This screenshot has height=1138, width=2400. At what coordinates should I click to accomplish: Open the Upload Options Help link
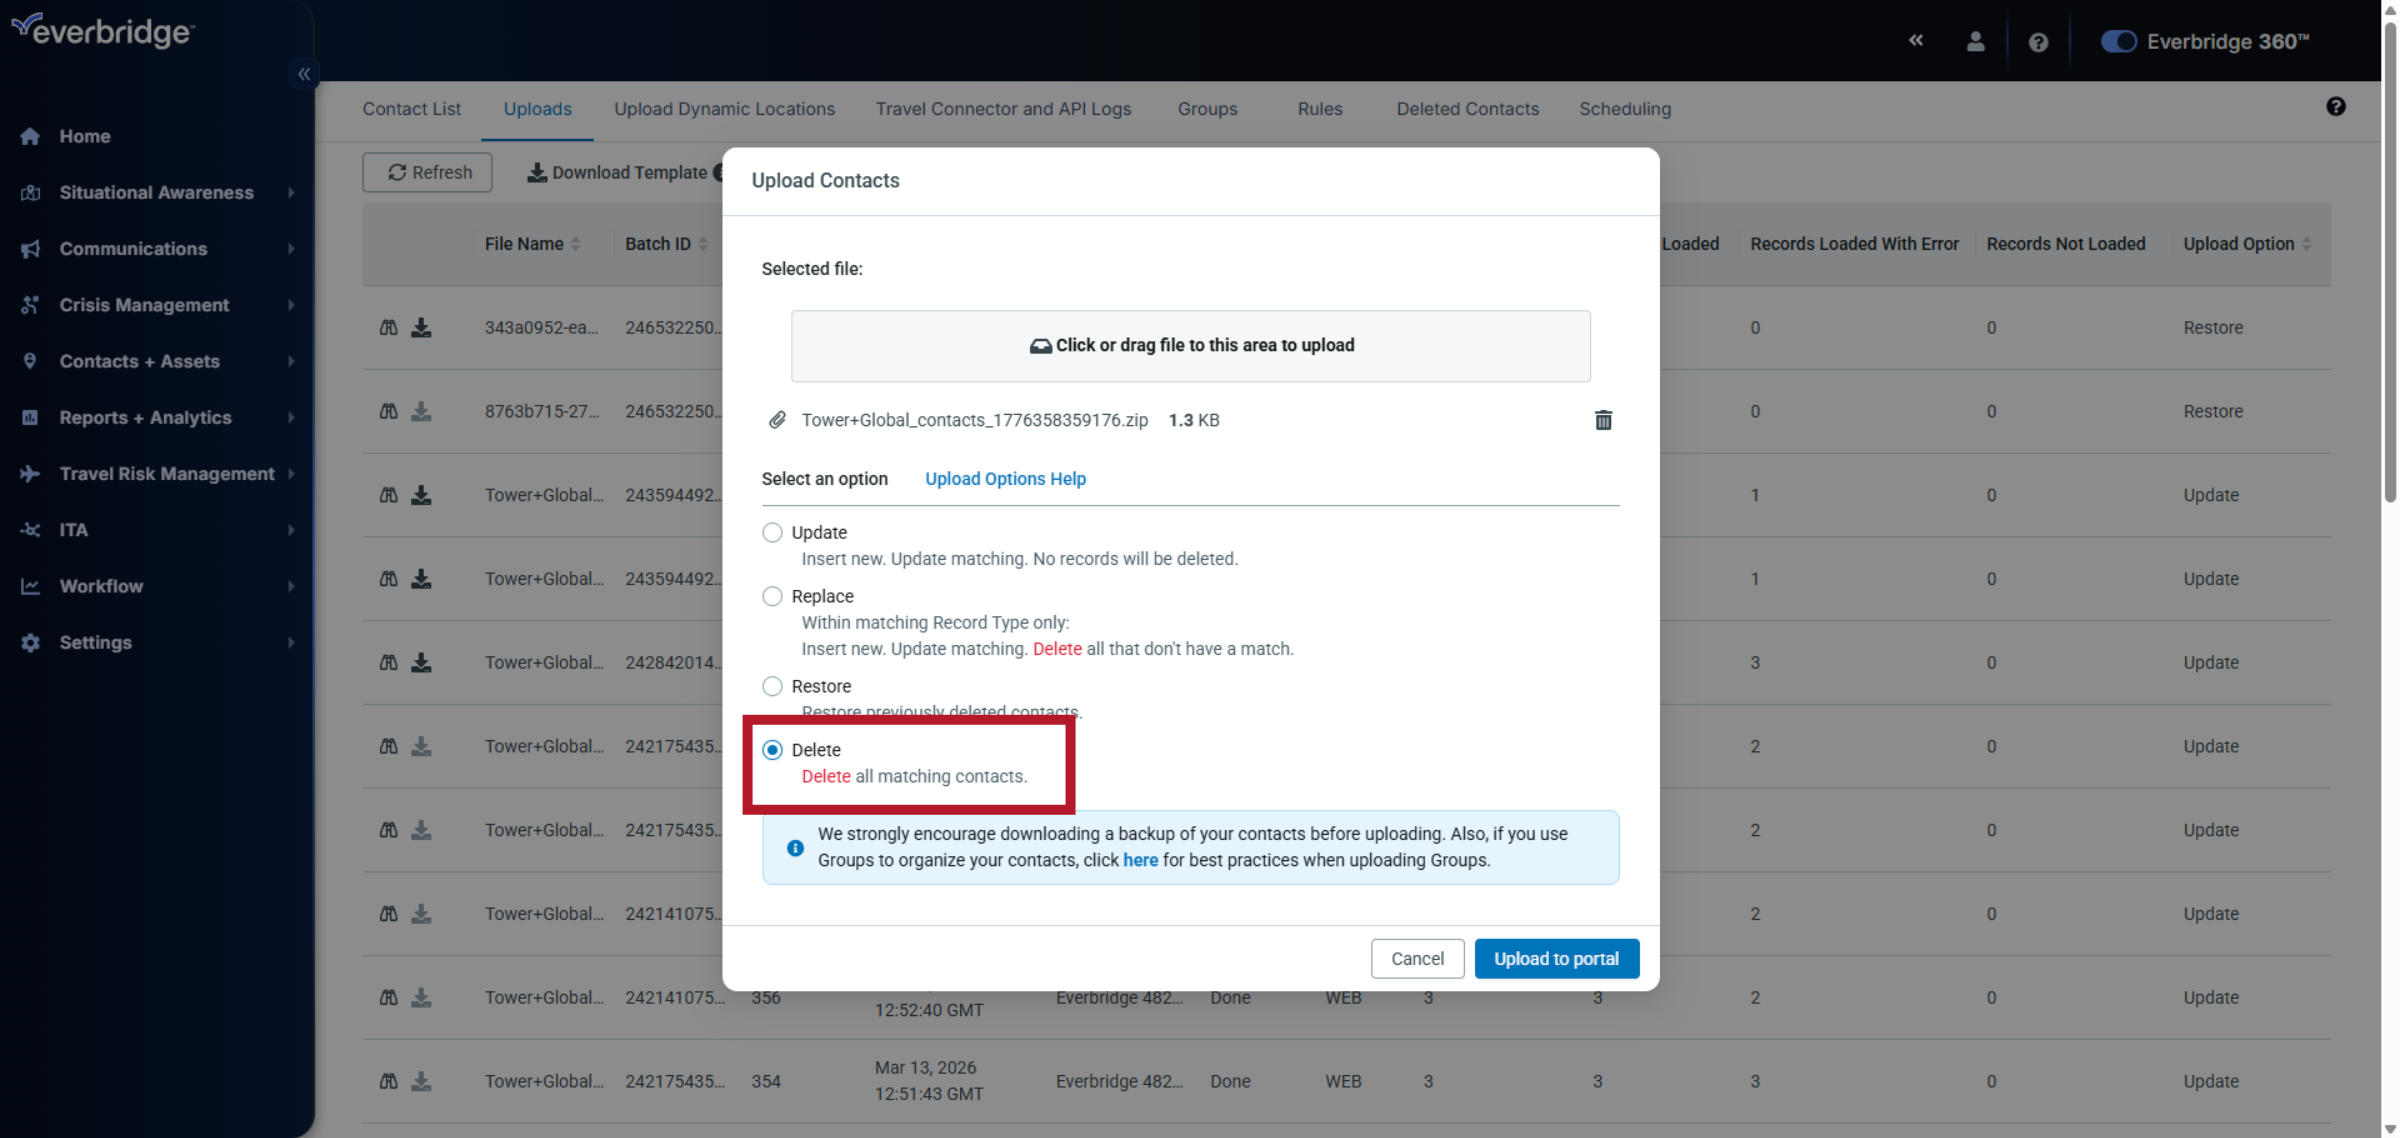pos(1004,479)
